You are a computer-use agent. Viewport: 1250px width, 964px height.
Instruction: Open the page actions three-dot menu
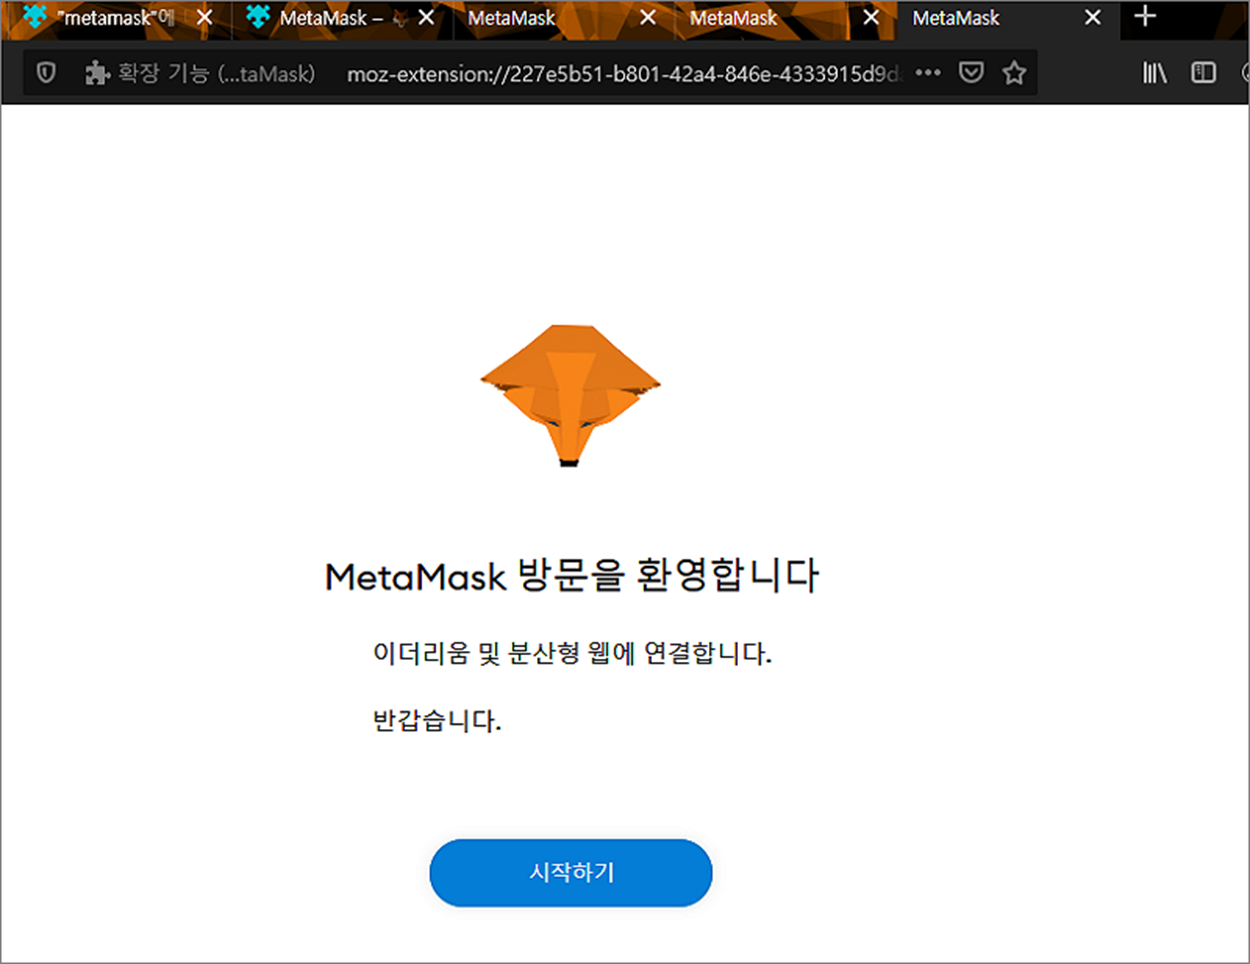[x=928, y=73]
